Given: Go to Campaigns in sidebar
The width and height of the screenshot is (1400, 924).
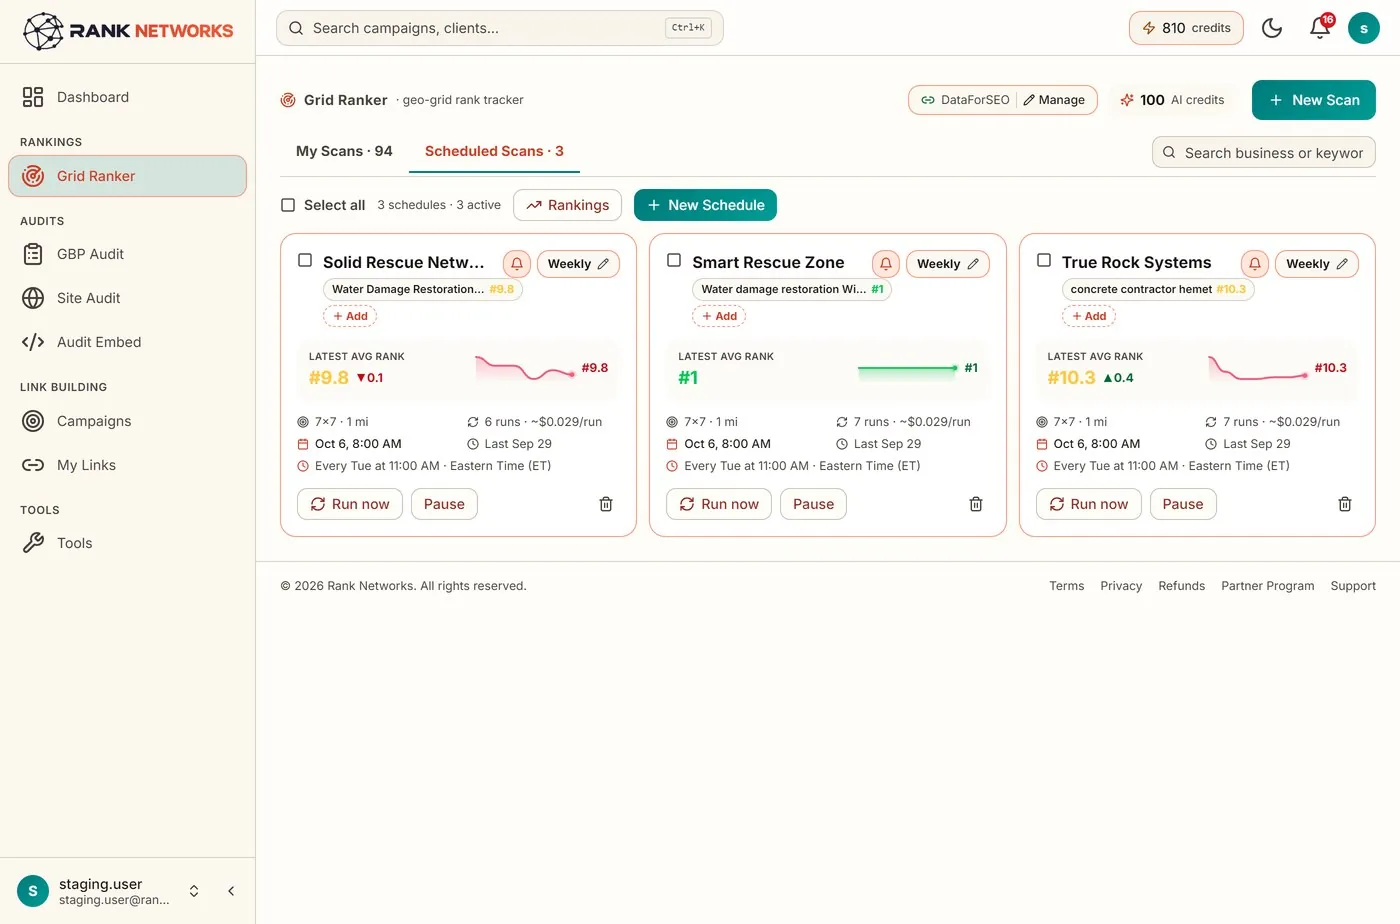Looking at the screenshot, I should point(127,421).
